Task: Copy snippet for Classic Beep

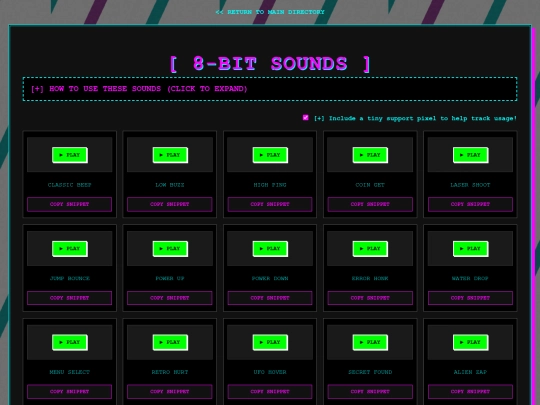Action: coord(70,204)
